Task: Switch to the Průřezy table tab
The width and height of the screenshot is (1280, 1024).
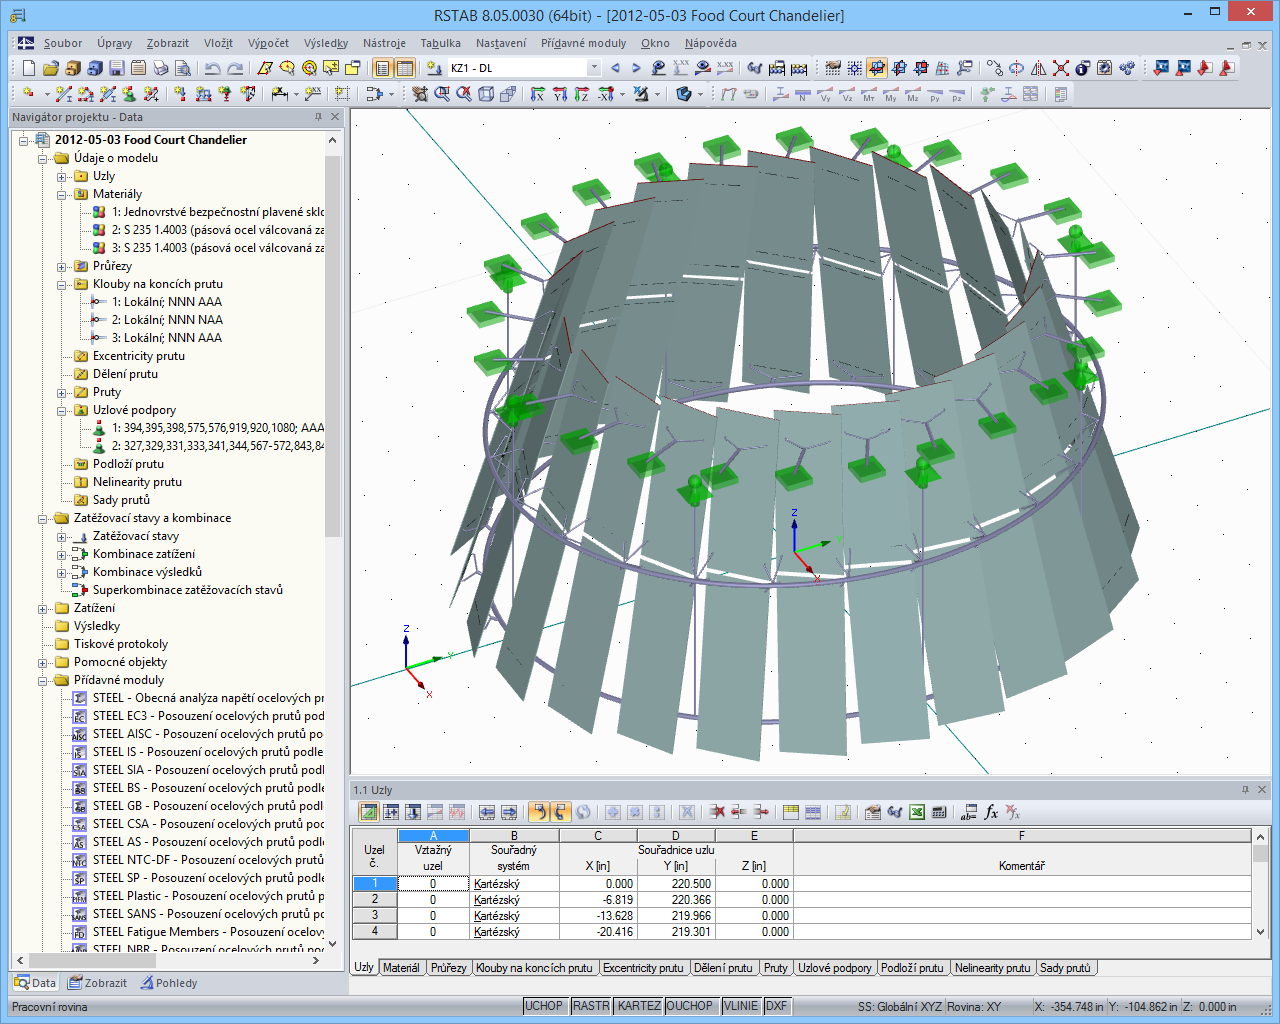Action: coord(449,968)
